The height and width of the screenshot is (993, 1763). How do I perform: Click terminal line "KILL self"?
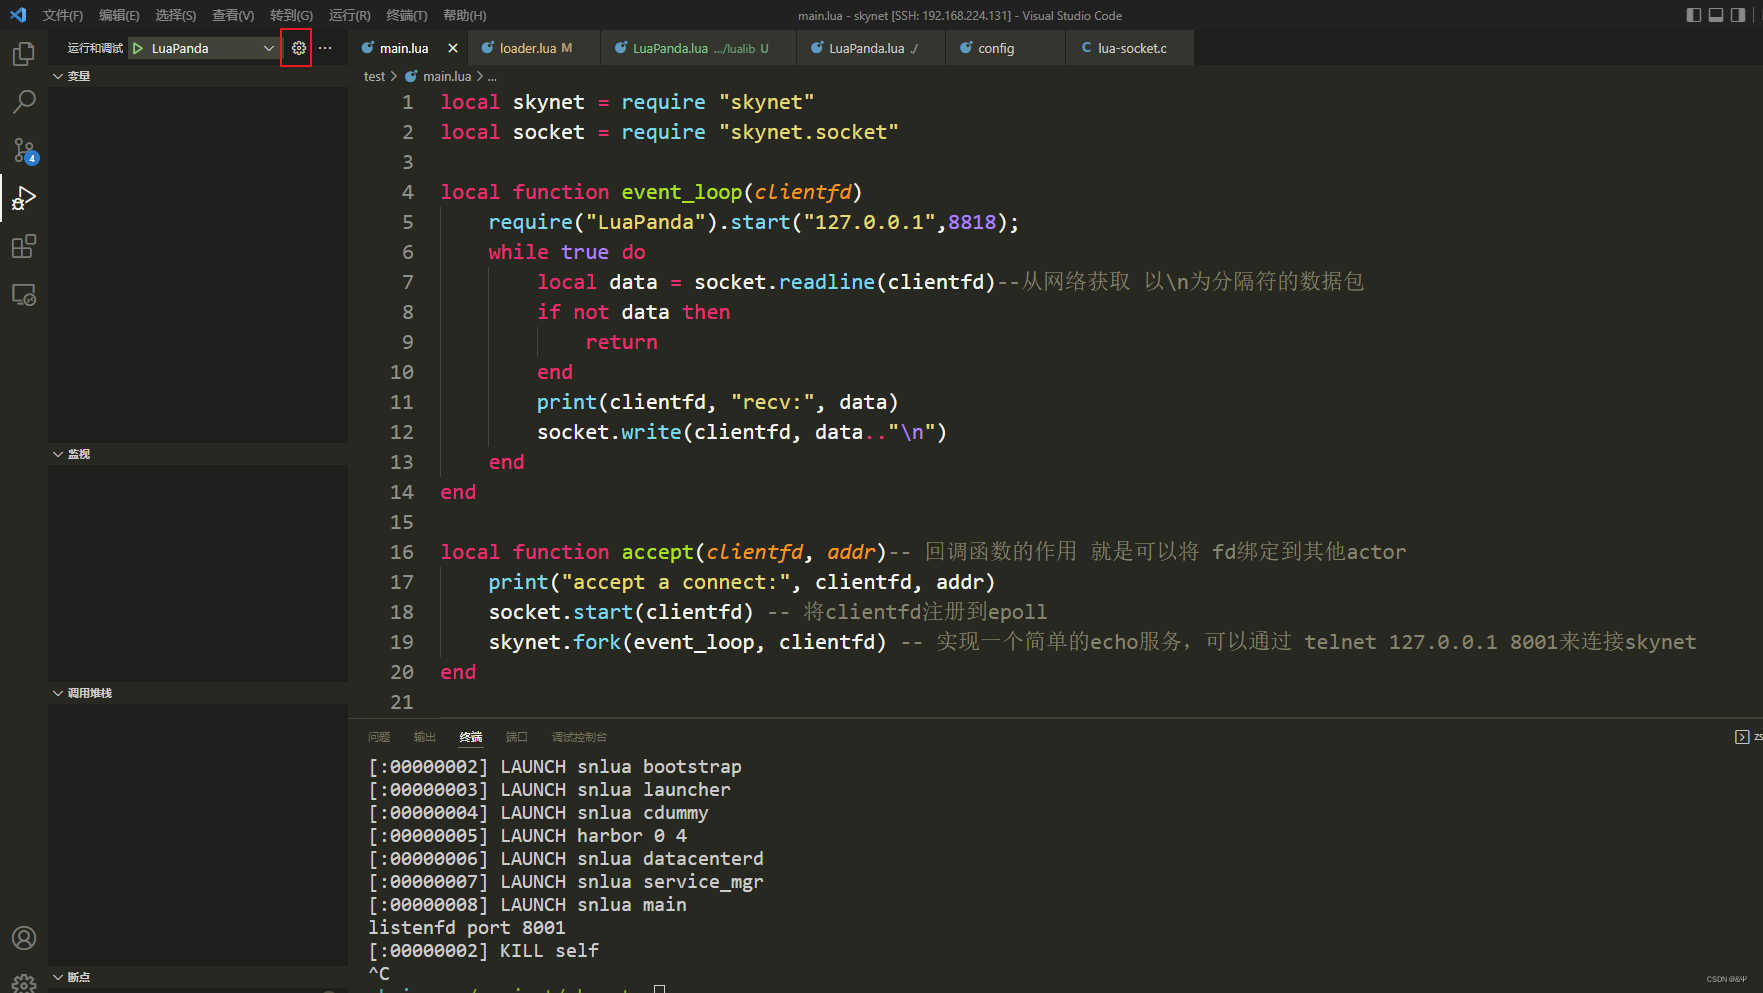pos(549,951)
